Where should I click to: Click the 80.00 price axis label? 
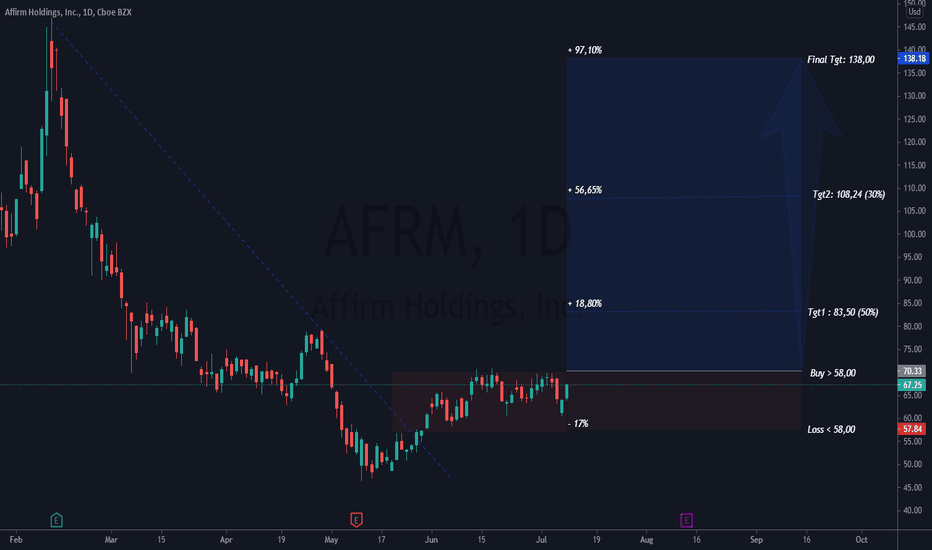914,326
